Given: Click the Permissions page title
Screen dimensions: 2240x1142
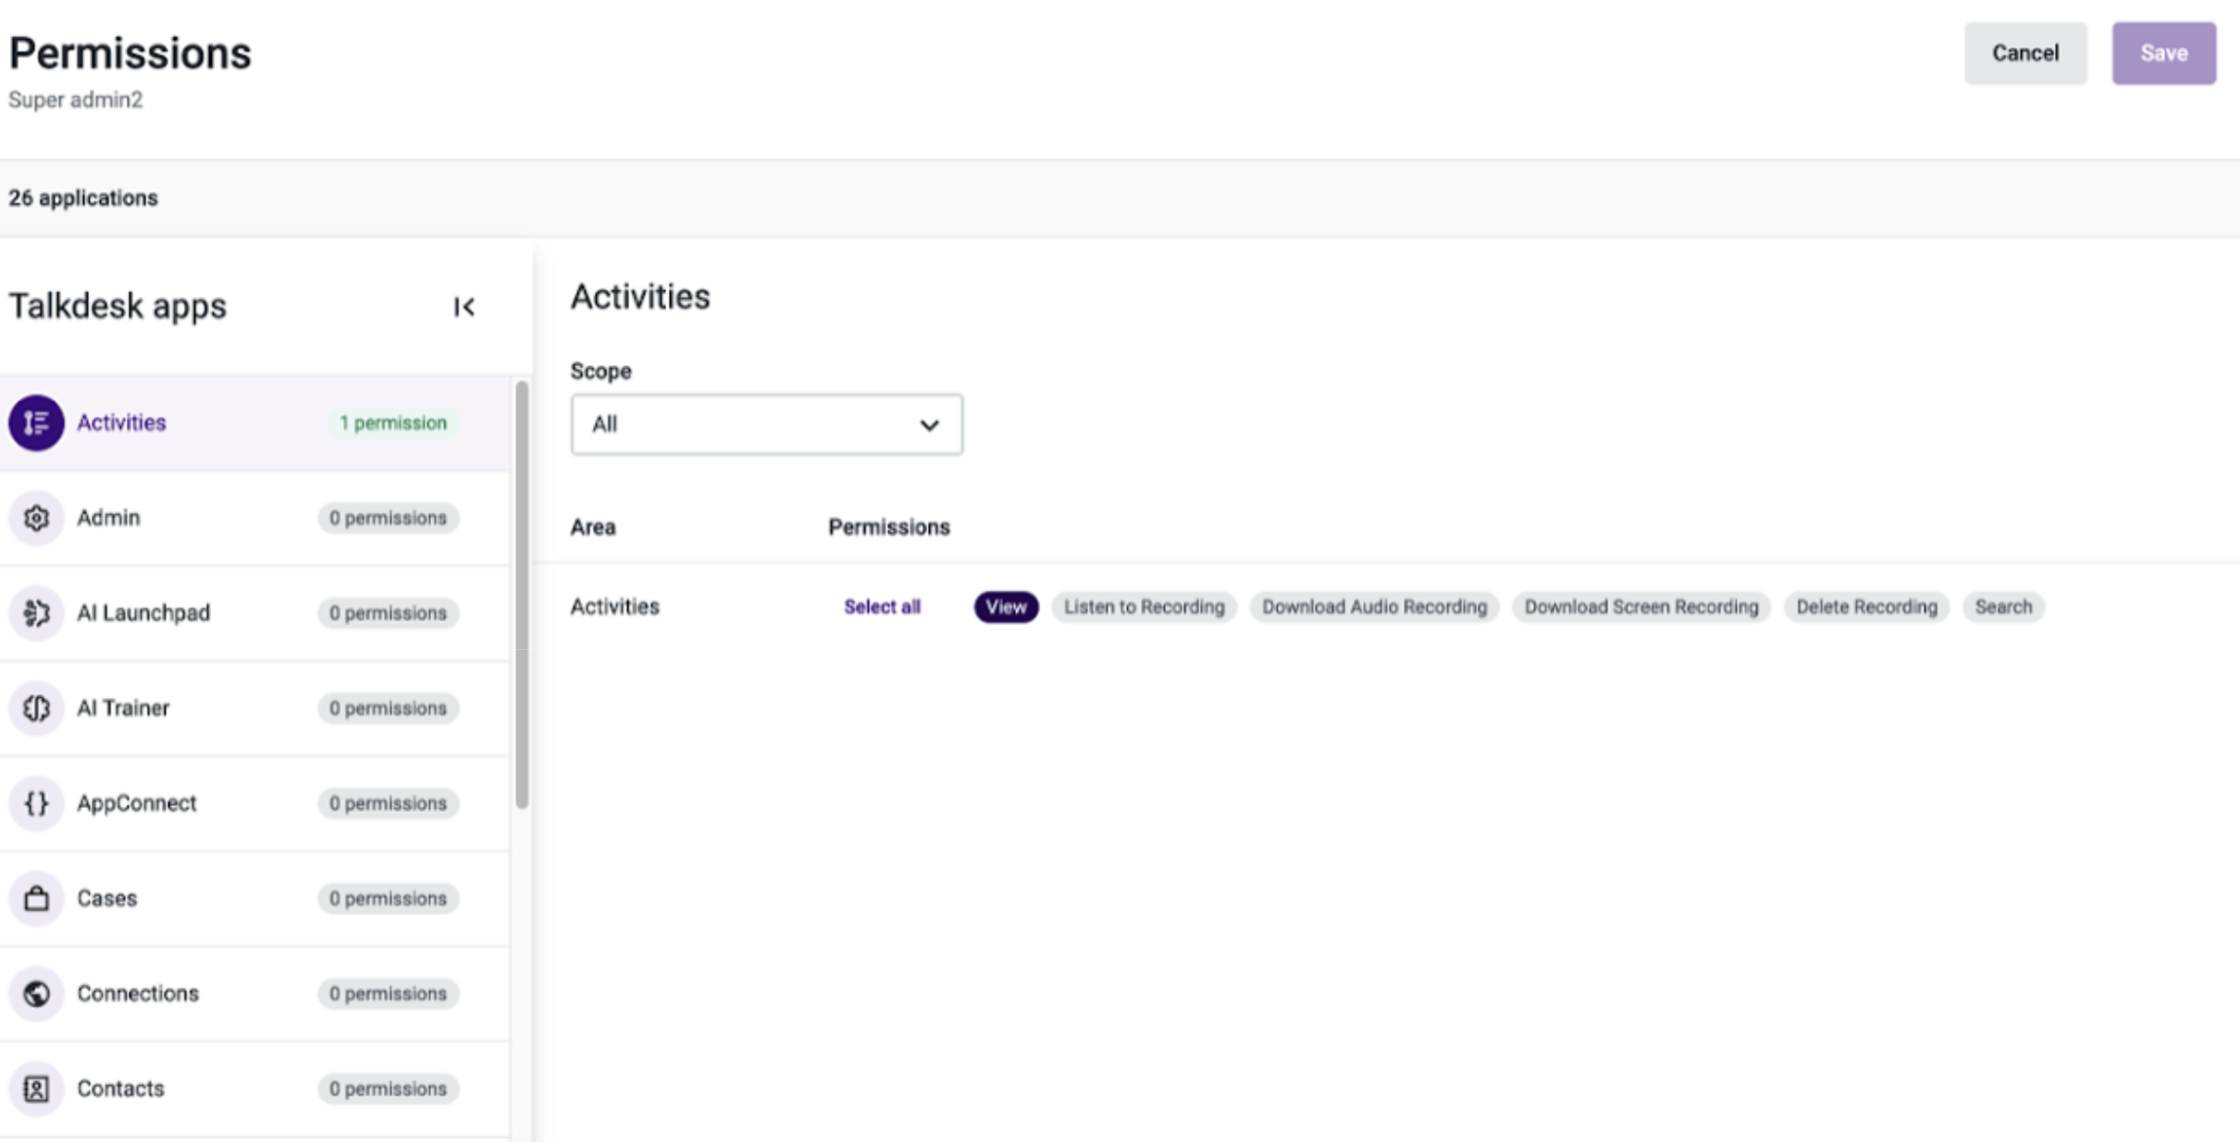Looking at the screenshot, I should (x=130, y=53).
